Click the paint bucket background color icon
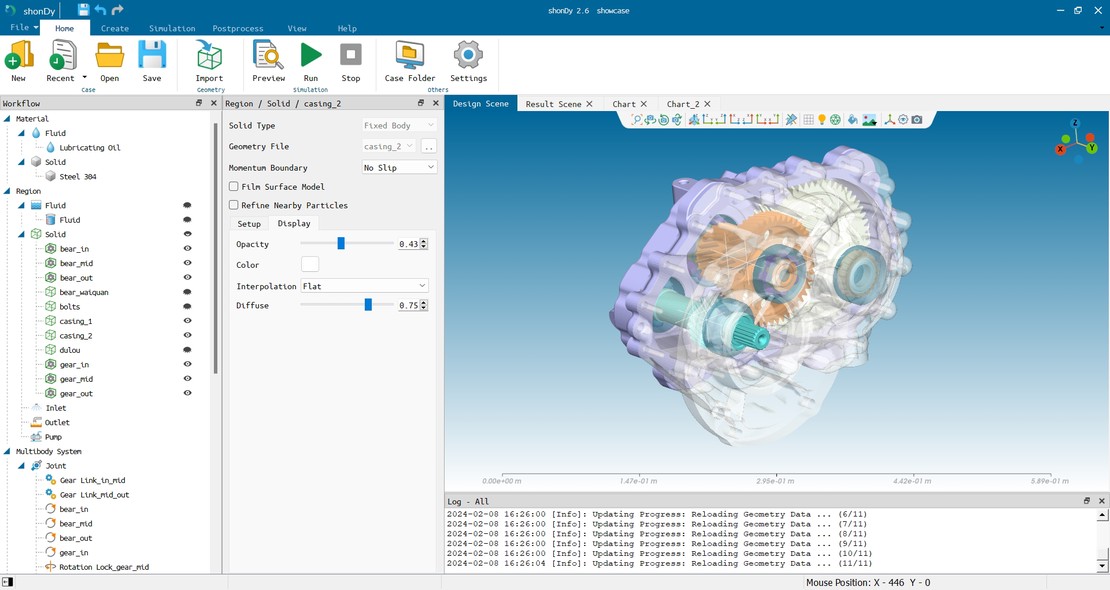Viewport: 1110px width, 590px height. [852, 120]
